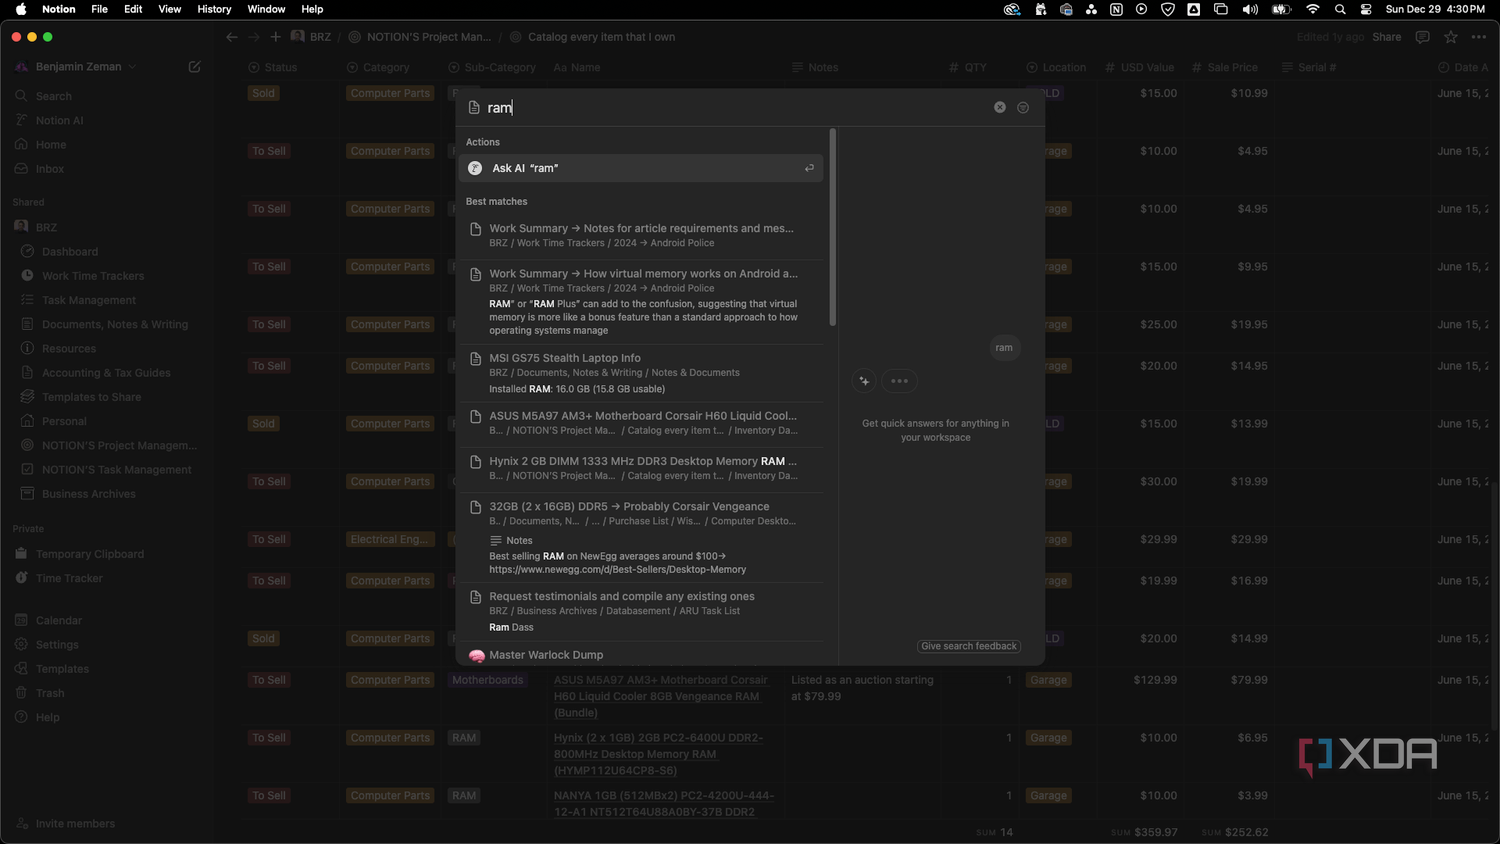Open the Hynix 2 GB DIMM 1333 MHz result
Image resolution: width=1500 pixels, height=844 pixels.
[640, 468]
